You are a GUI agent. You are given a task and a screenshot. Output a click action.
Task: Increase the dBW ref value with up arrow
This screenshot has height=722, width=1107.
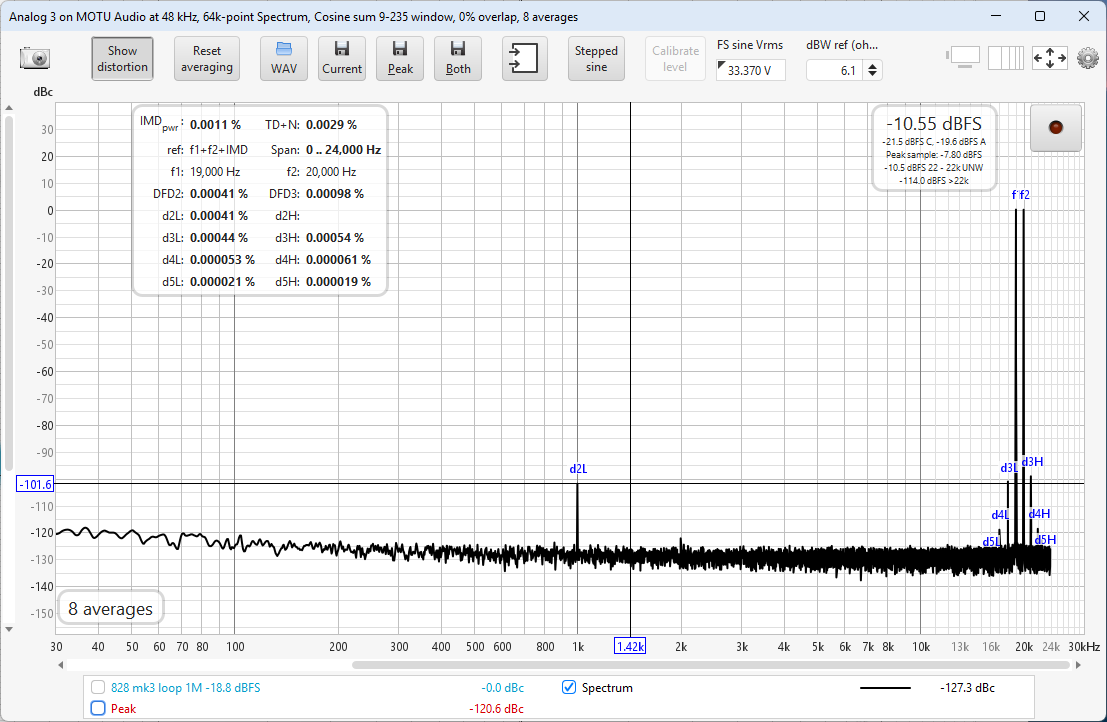873,66
